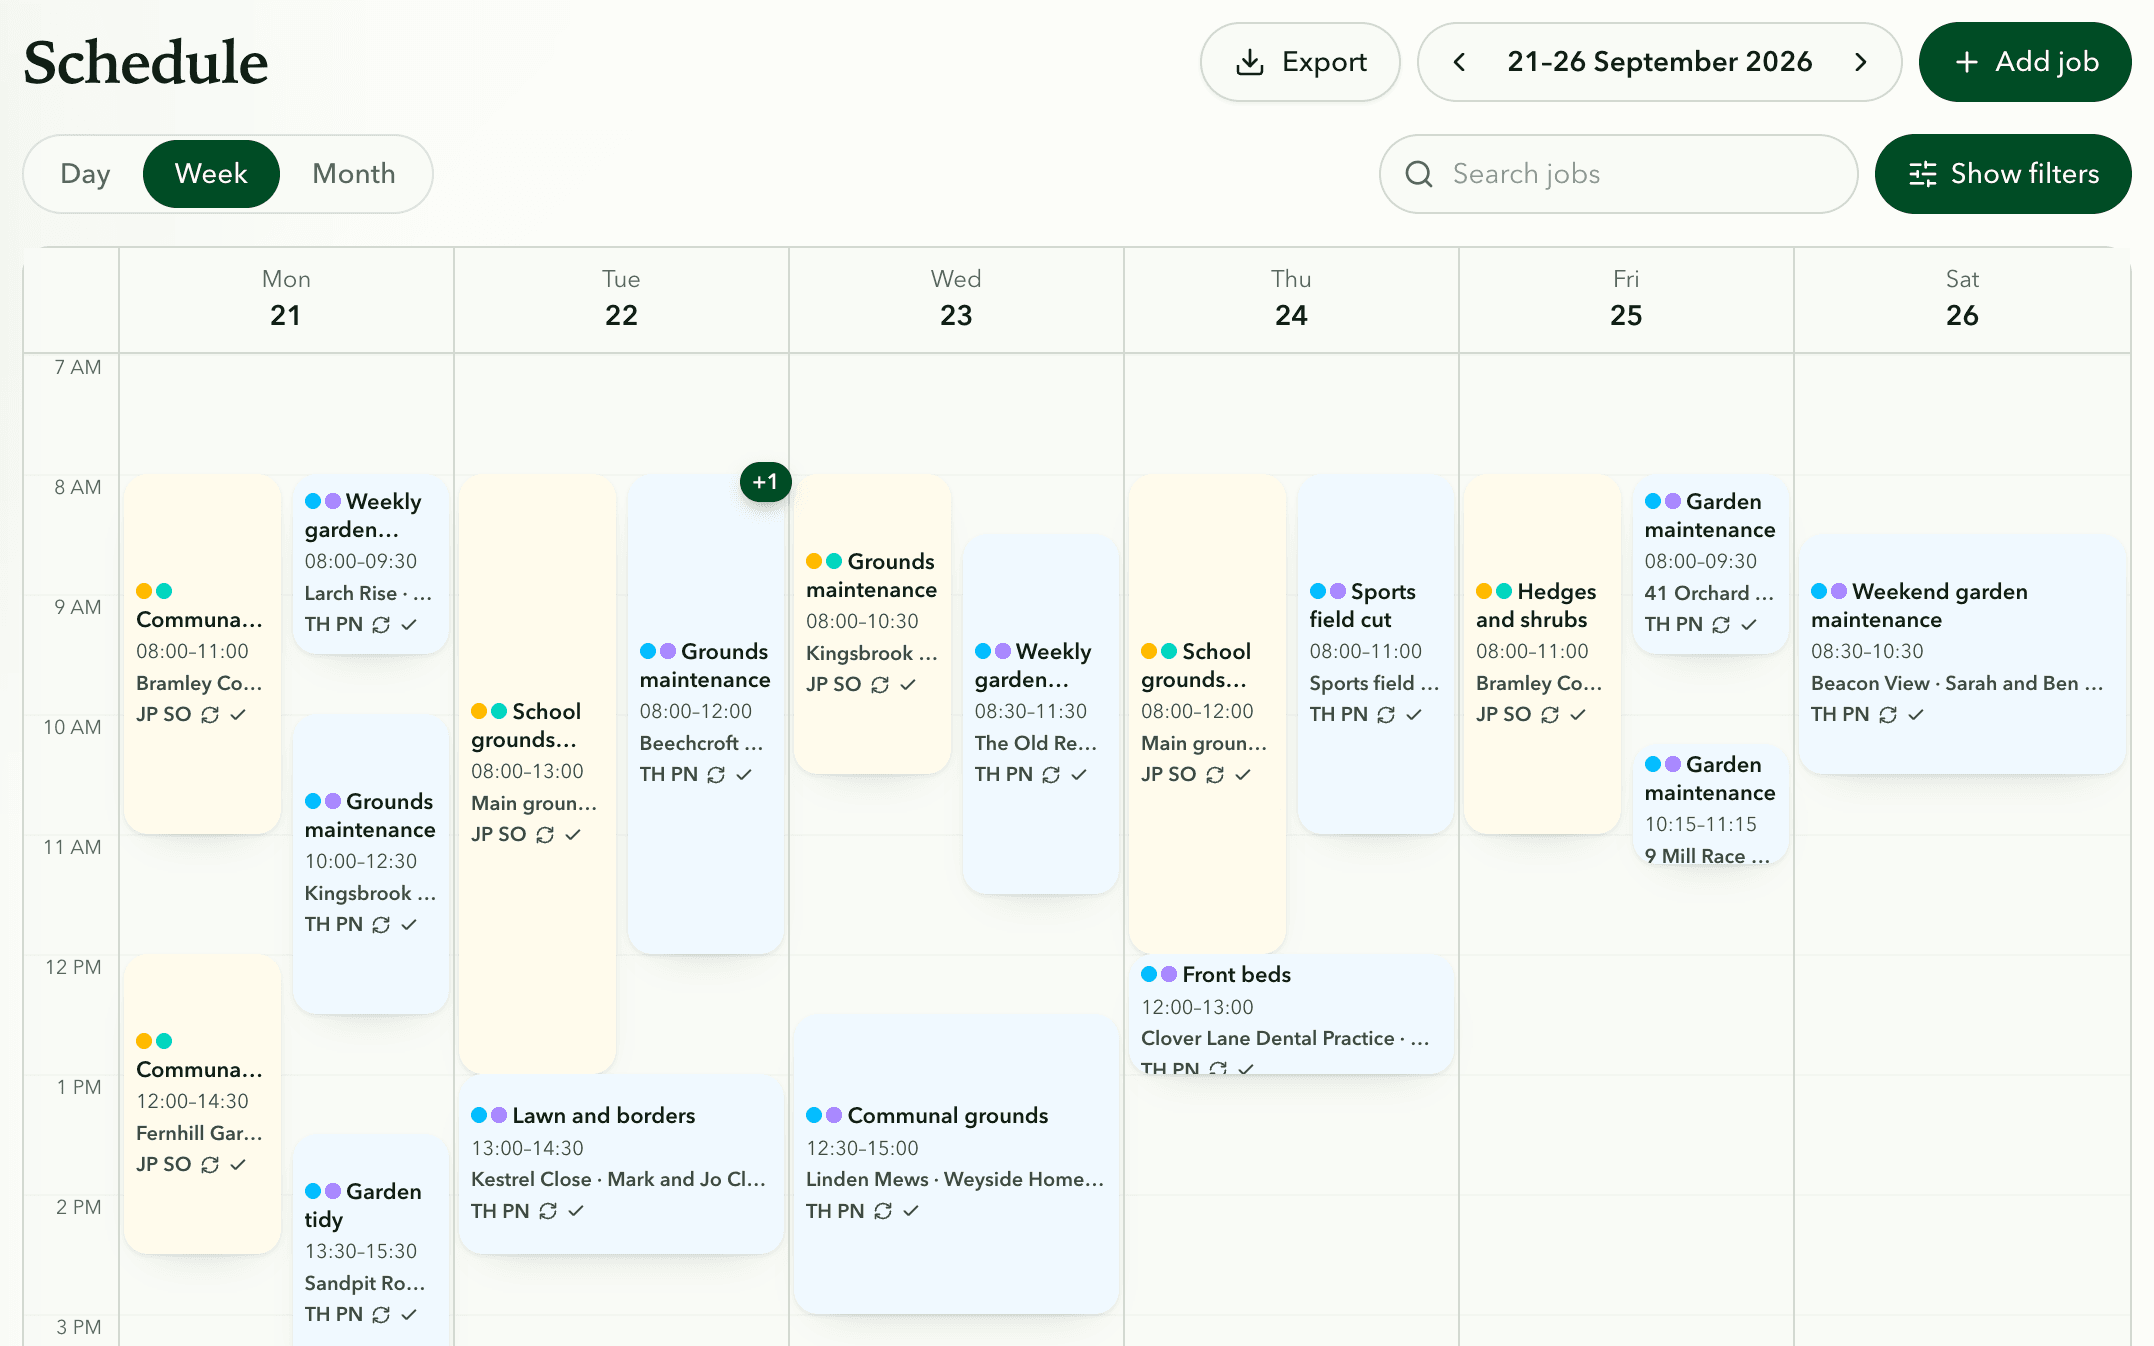Click recurring icon on 41 Orchard garden maintenance

(x=1721, y=624)
